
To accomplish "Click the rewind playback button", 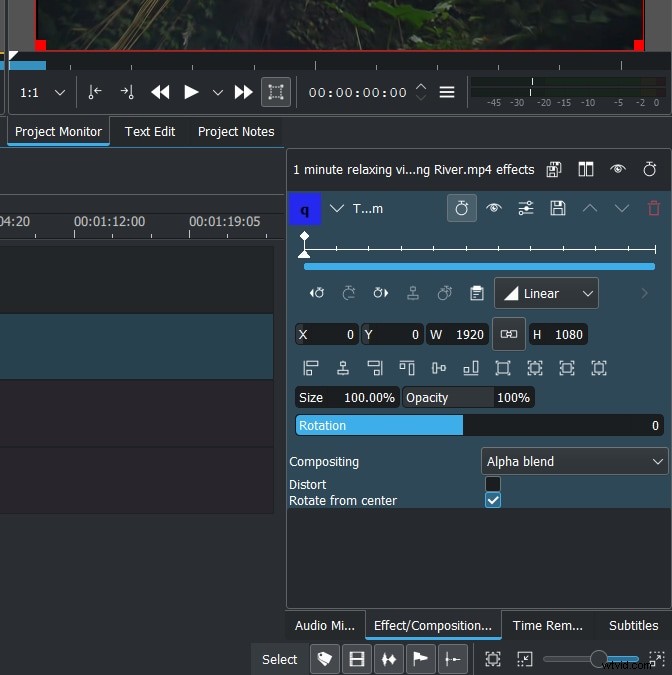I will [x=160, y=92].
